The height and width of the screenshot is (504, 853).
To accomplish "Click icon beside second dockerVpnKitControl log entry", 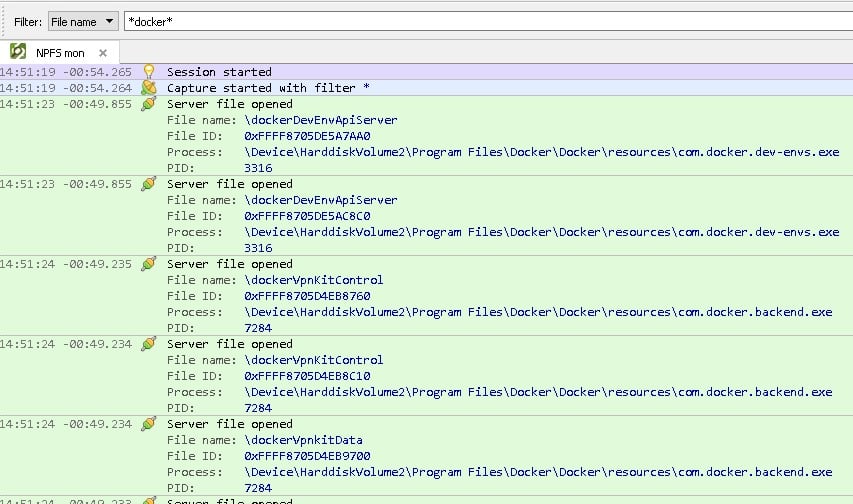I will pos(149,344).
